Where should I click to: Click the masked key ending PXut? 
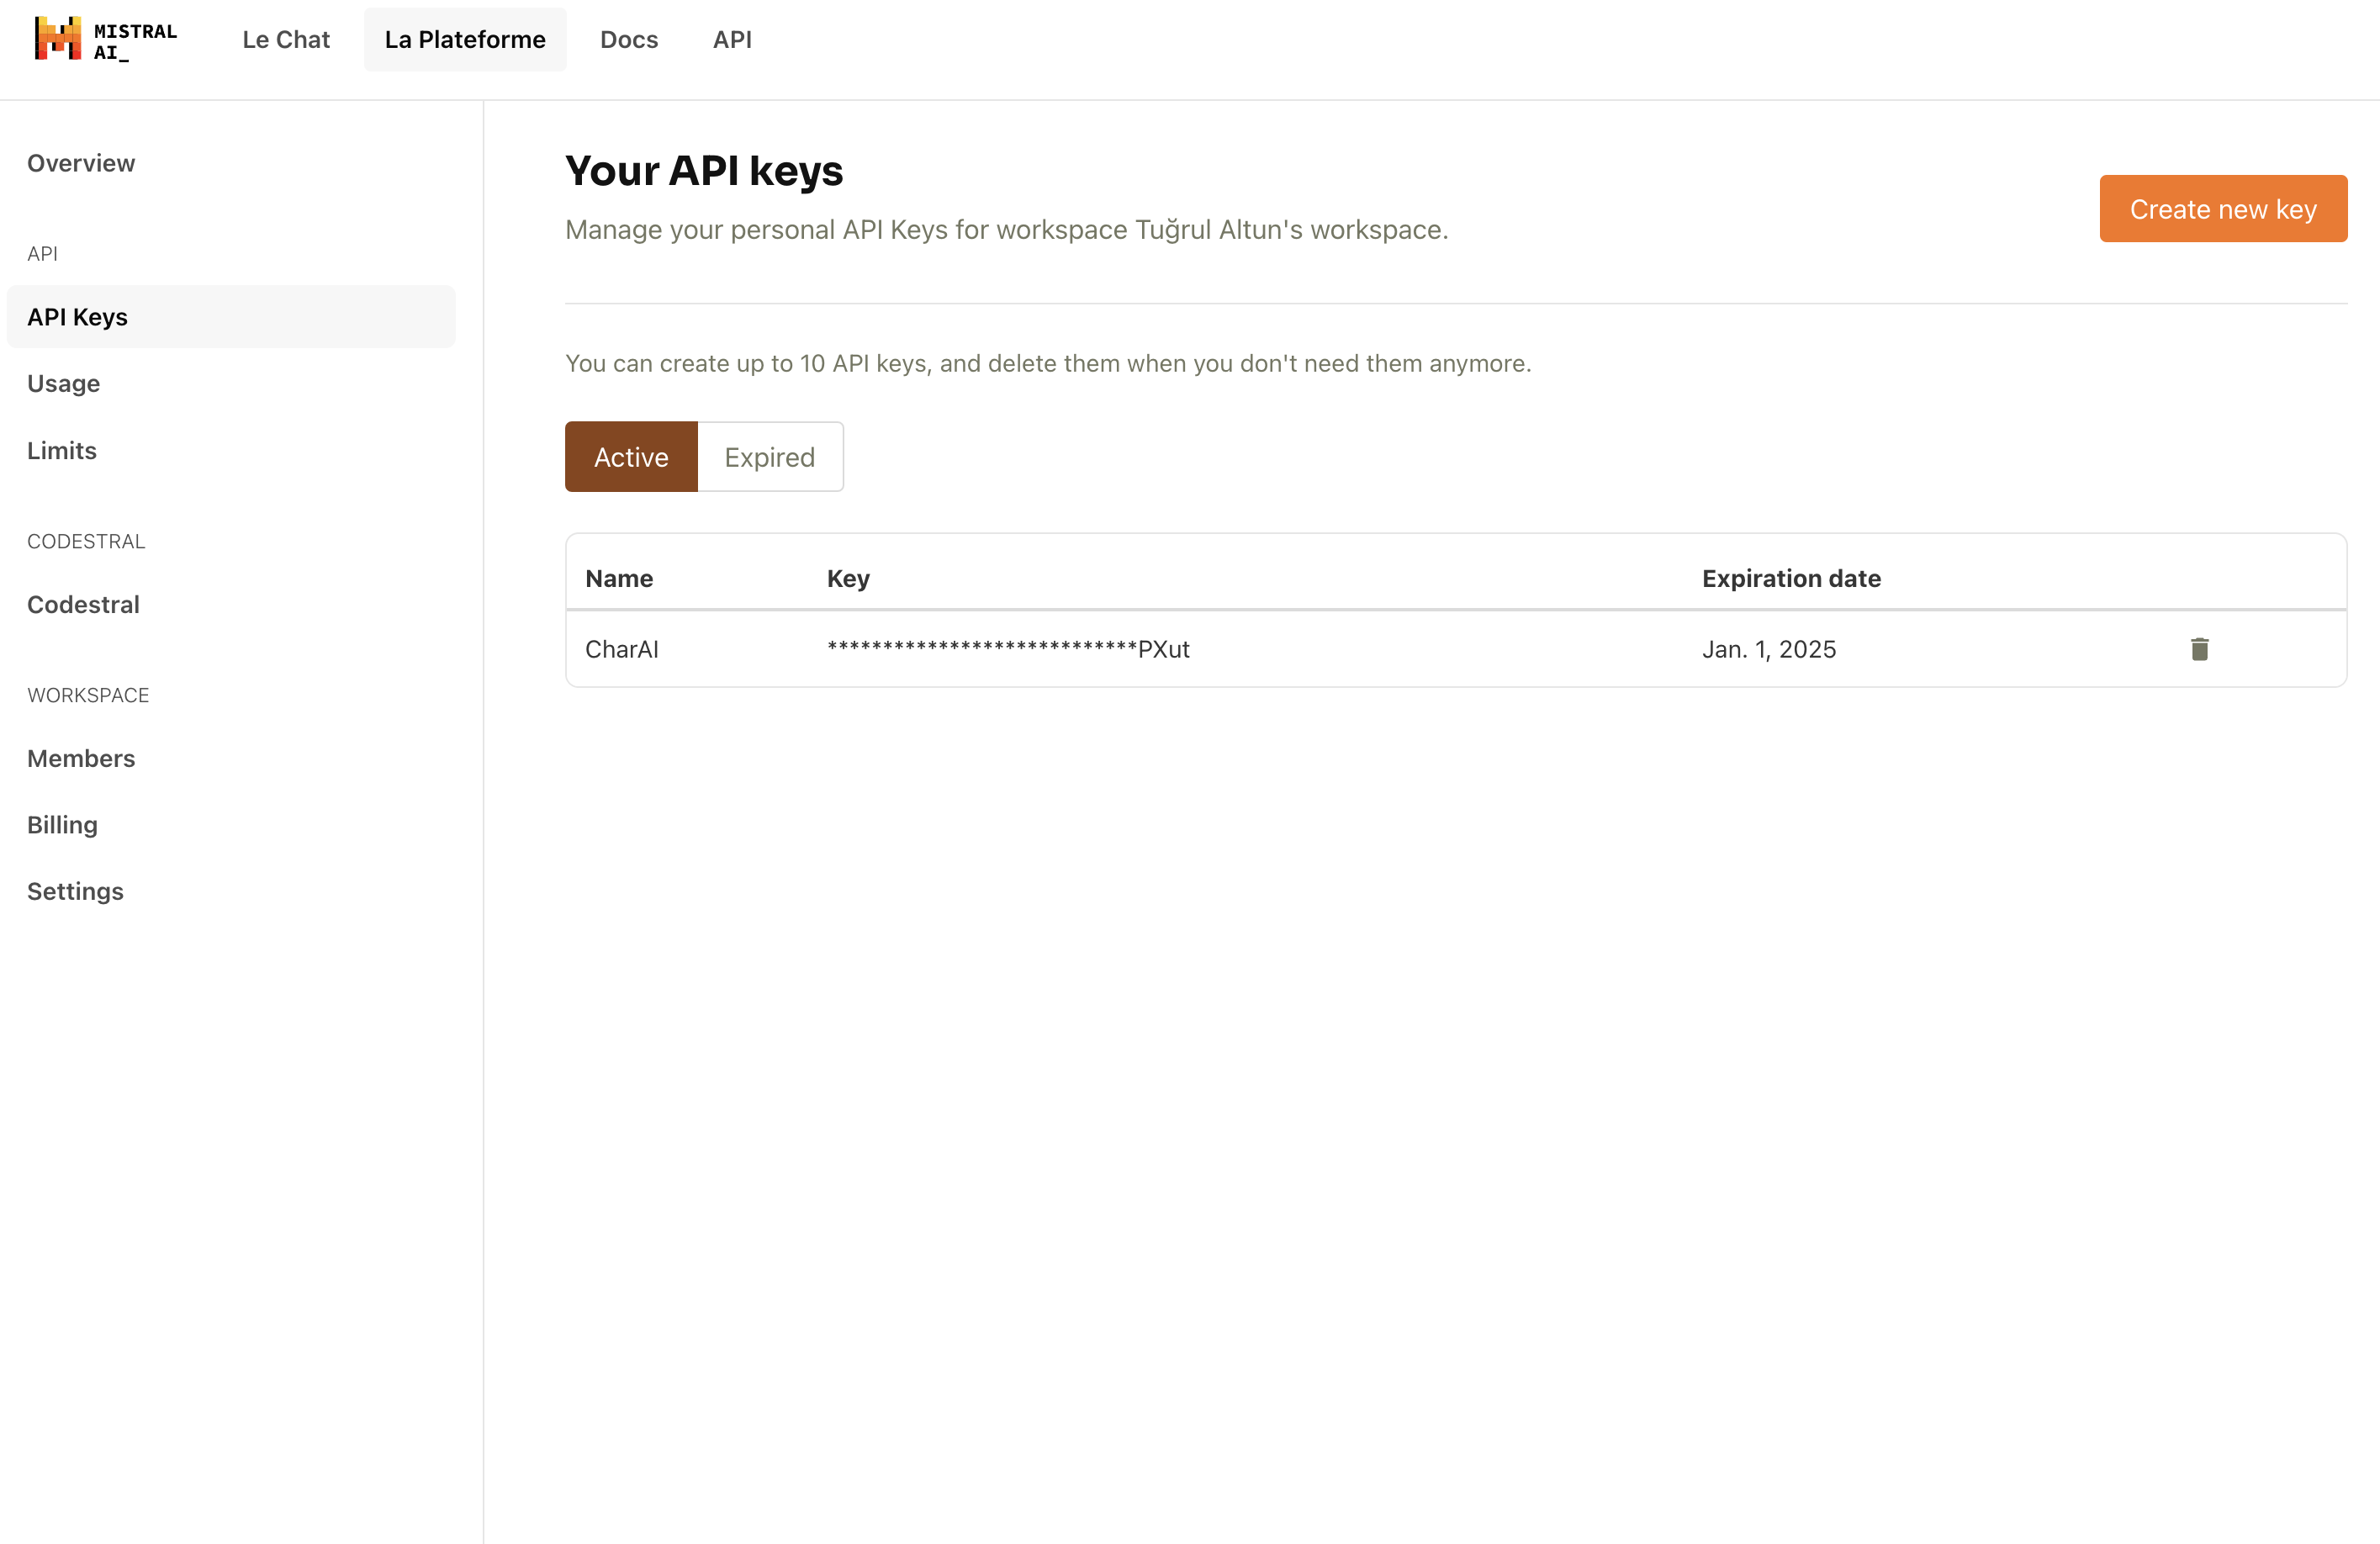coord(1007,650)
